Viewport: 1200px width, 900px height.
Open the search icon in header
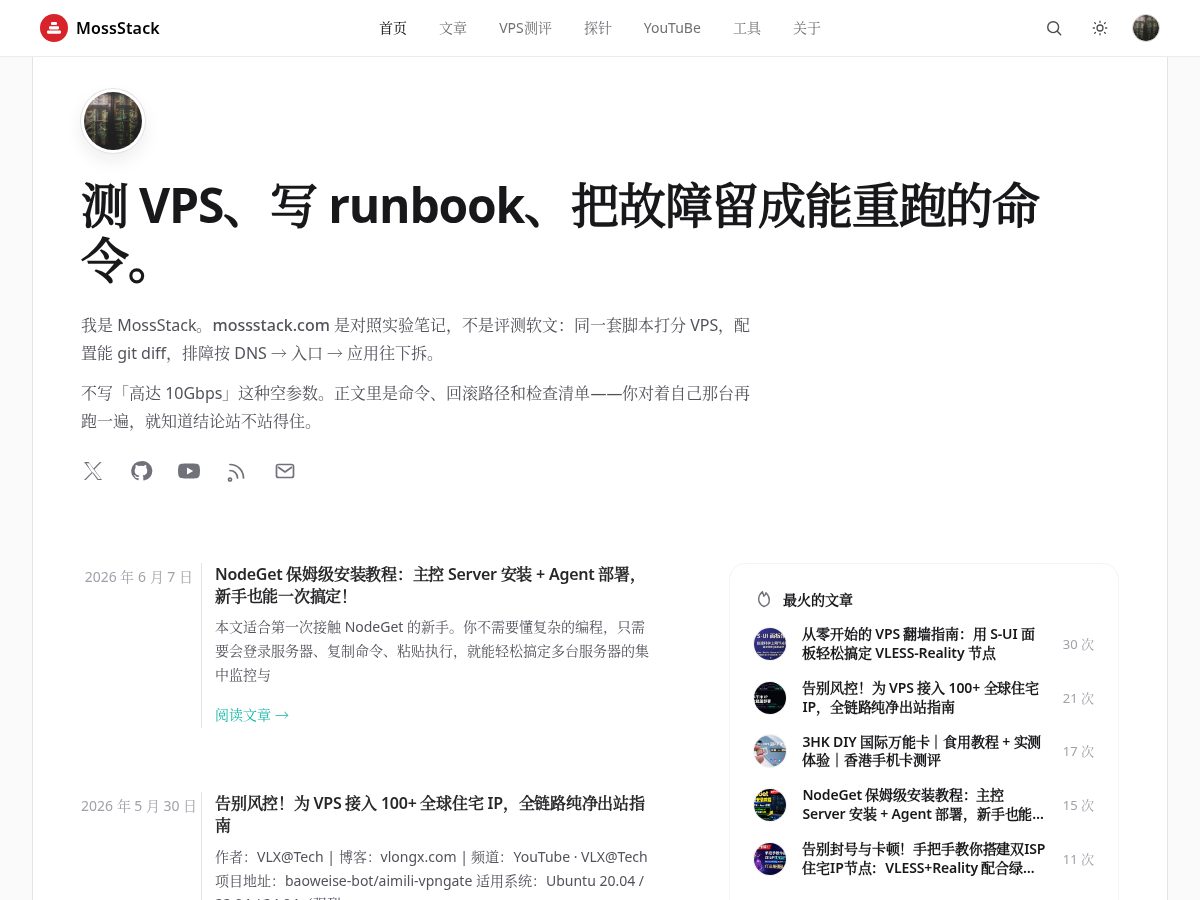pos(1054,28)
